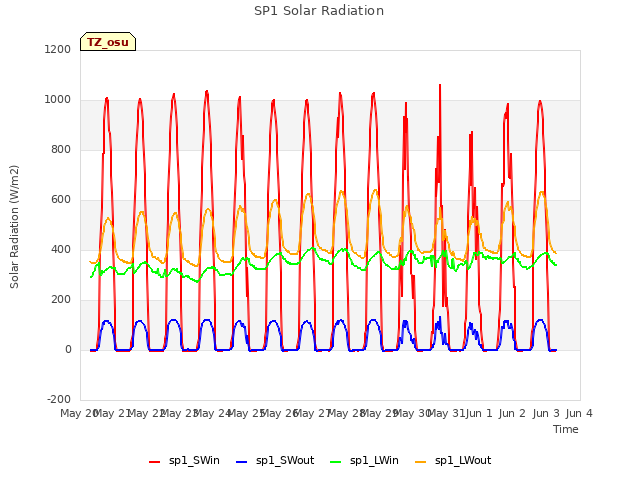The width and height of the screenshot is (640, 480).
Task: Click the red sp1_SWin legend swatch
Action: [x=155, y=462]
